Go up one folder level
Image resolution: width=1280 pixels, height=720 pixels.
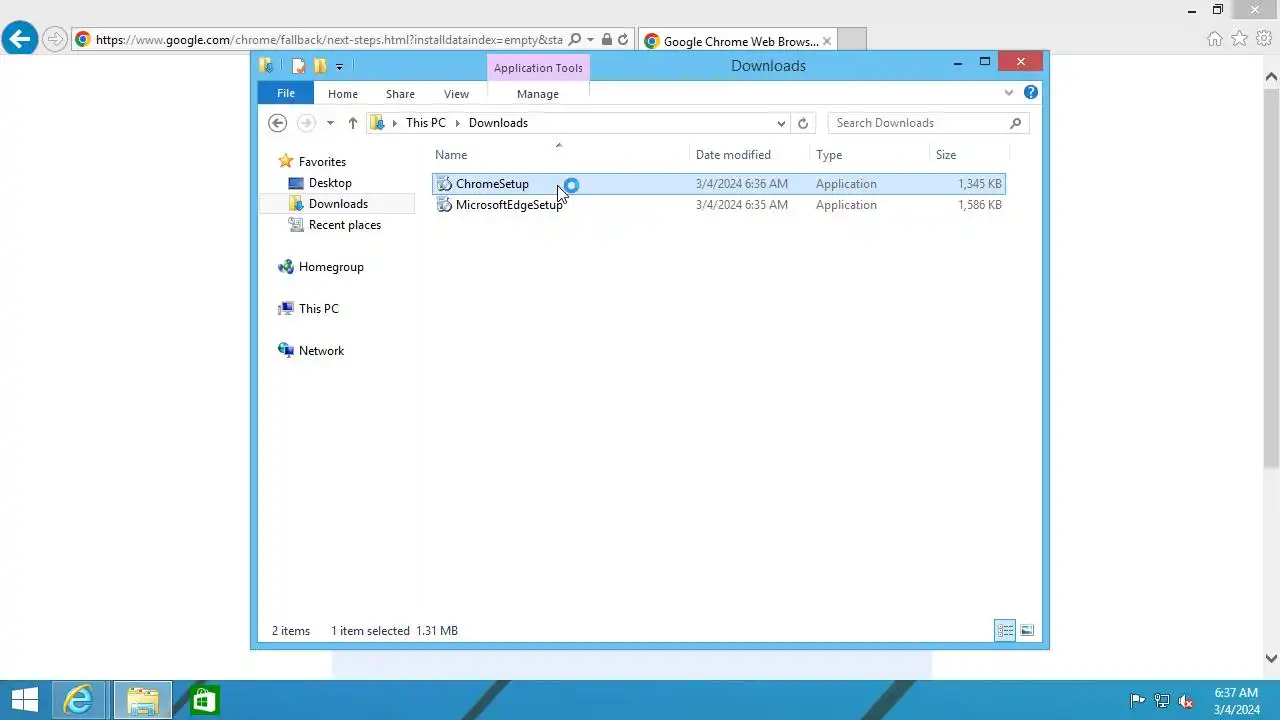pos(352,123)
